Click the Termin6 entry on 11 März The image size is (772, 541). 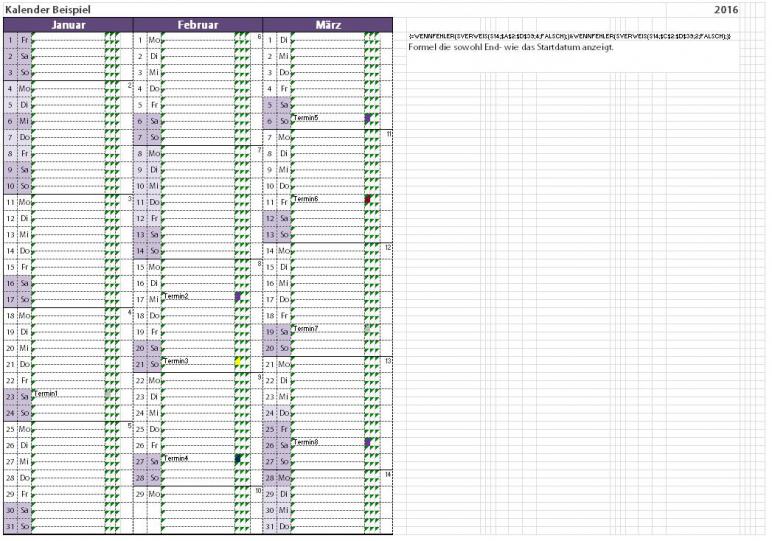[x=306, y=199]
